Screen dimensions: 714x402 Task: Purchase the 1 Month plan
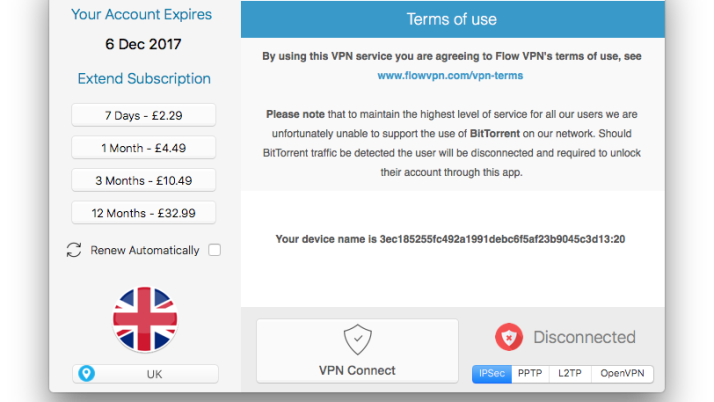click(144, 148)
